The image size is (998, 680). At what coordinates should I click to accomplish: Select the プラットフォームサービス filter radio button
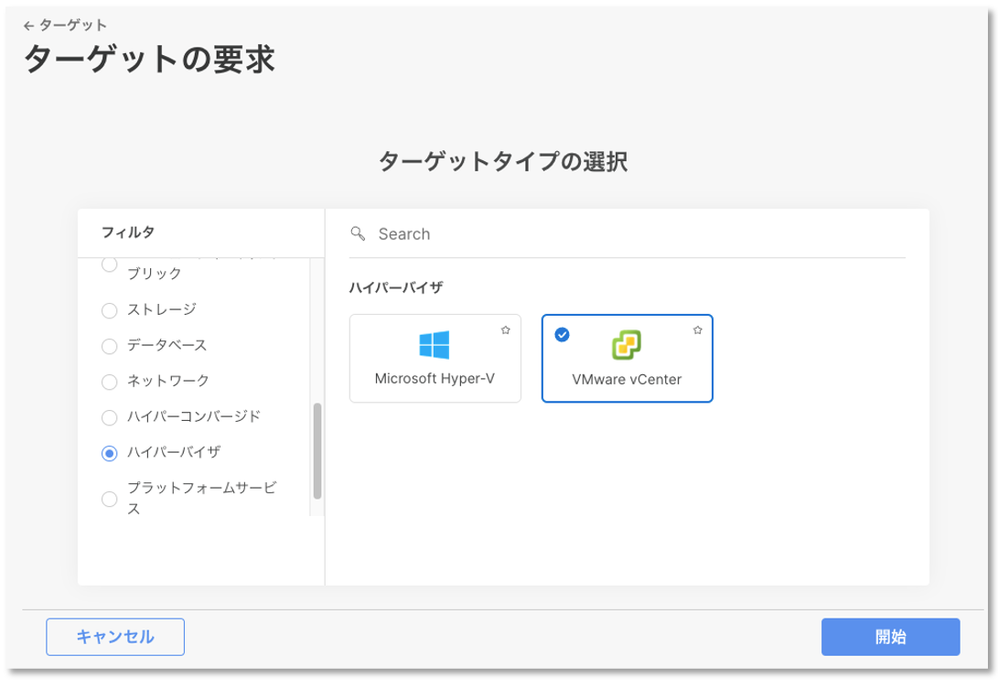click(x=109, y=499)
